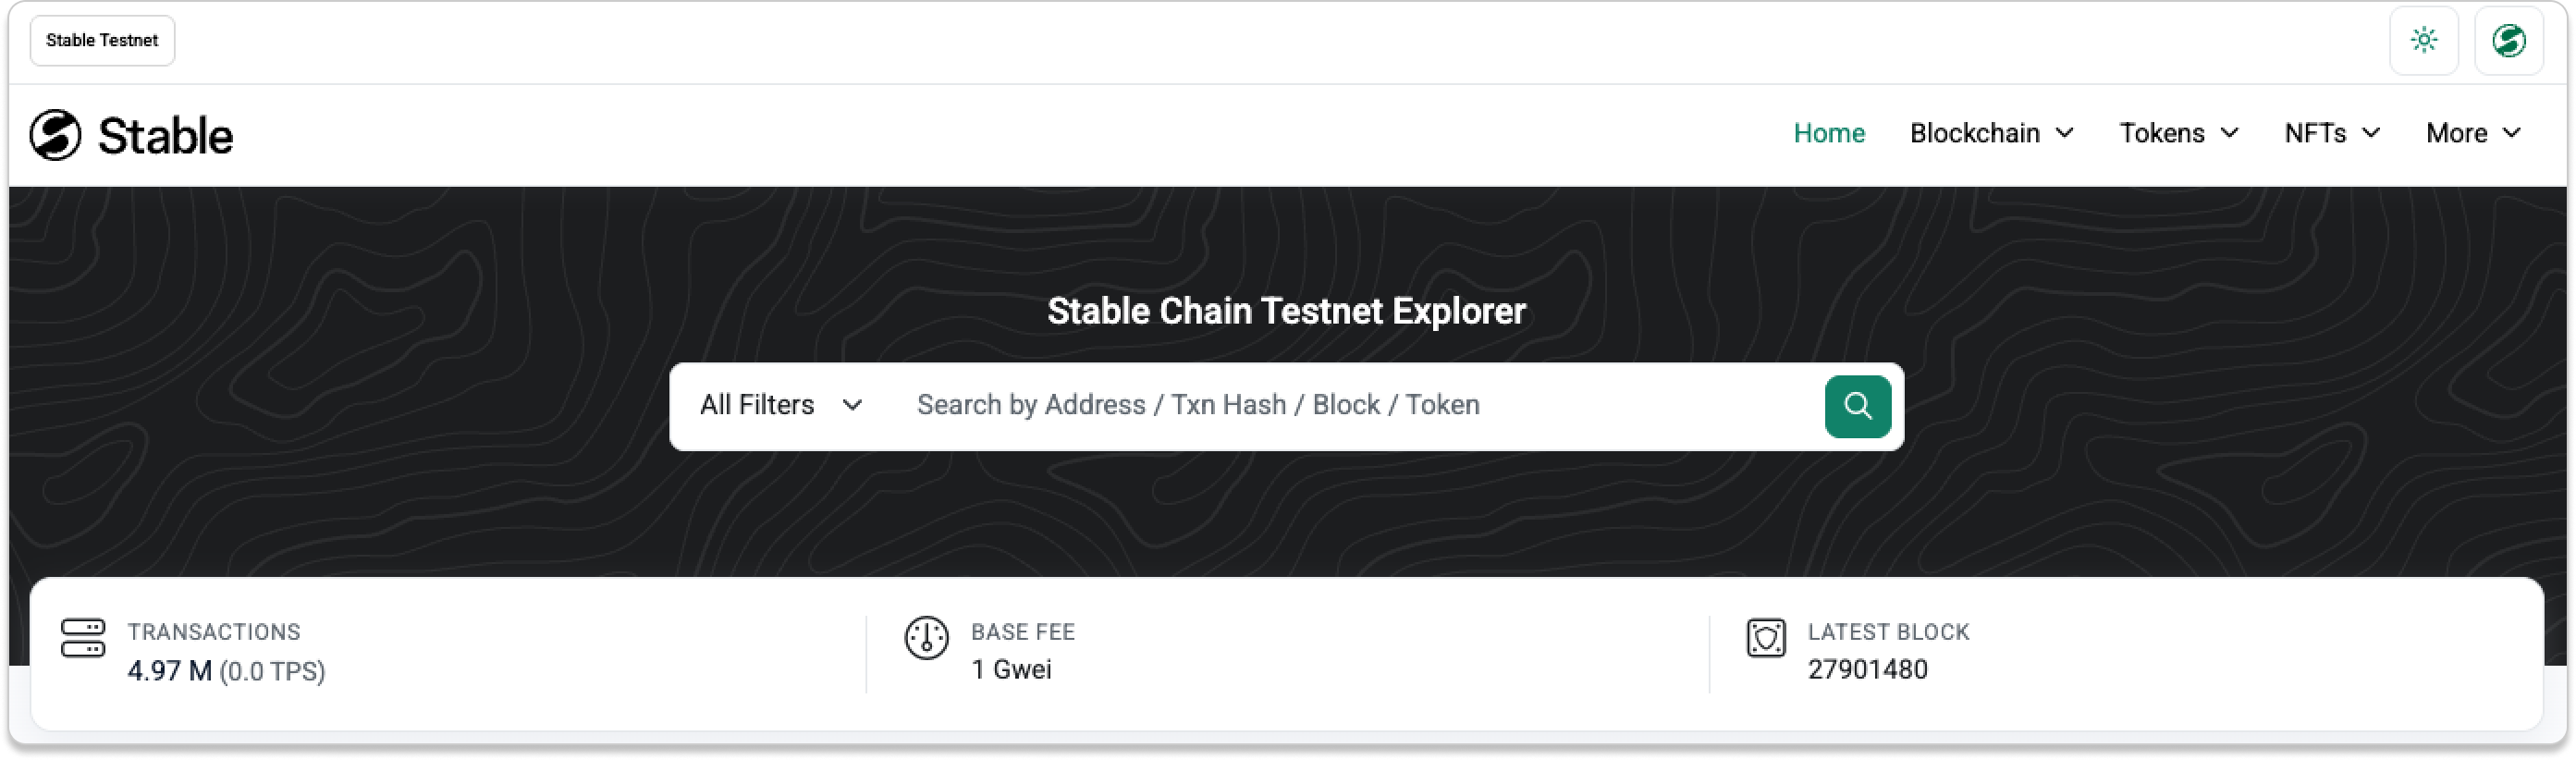
Task: Expand the Blockchain menu
Action: coord(1991,133)
